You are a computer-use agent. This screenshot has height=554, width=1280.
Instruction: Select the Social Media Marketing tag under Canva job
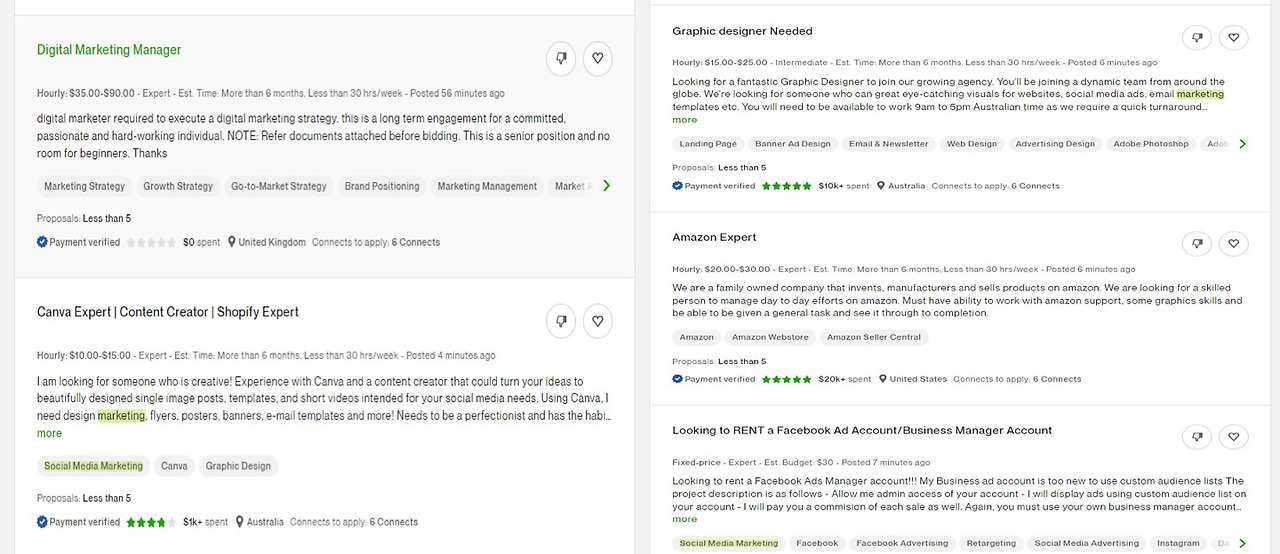coord(93,466)
